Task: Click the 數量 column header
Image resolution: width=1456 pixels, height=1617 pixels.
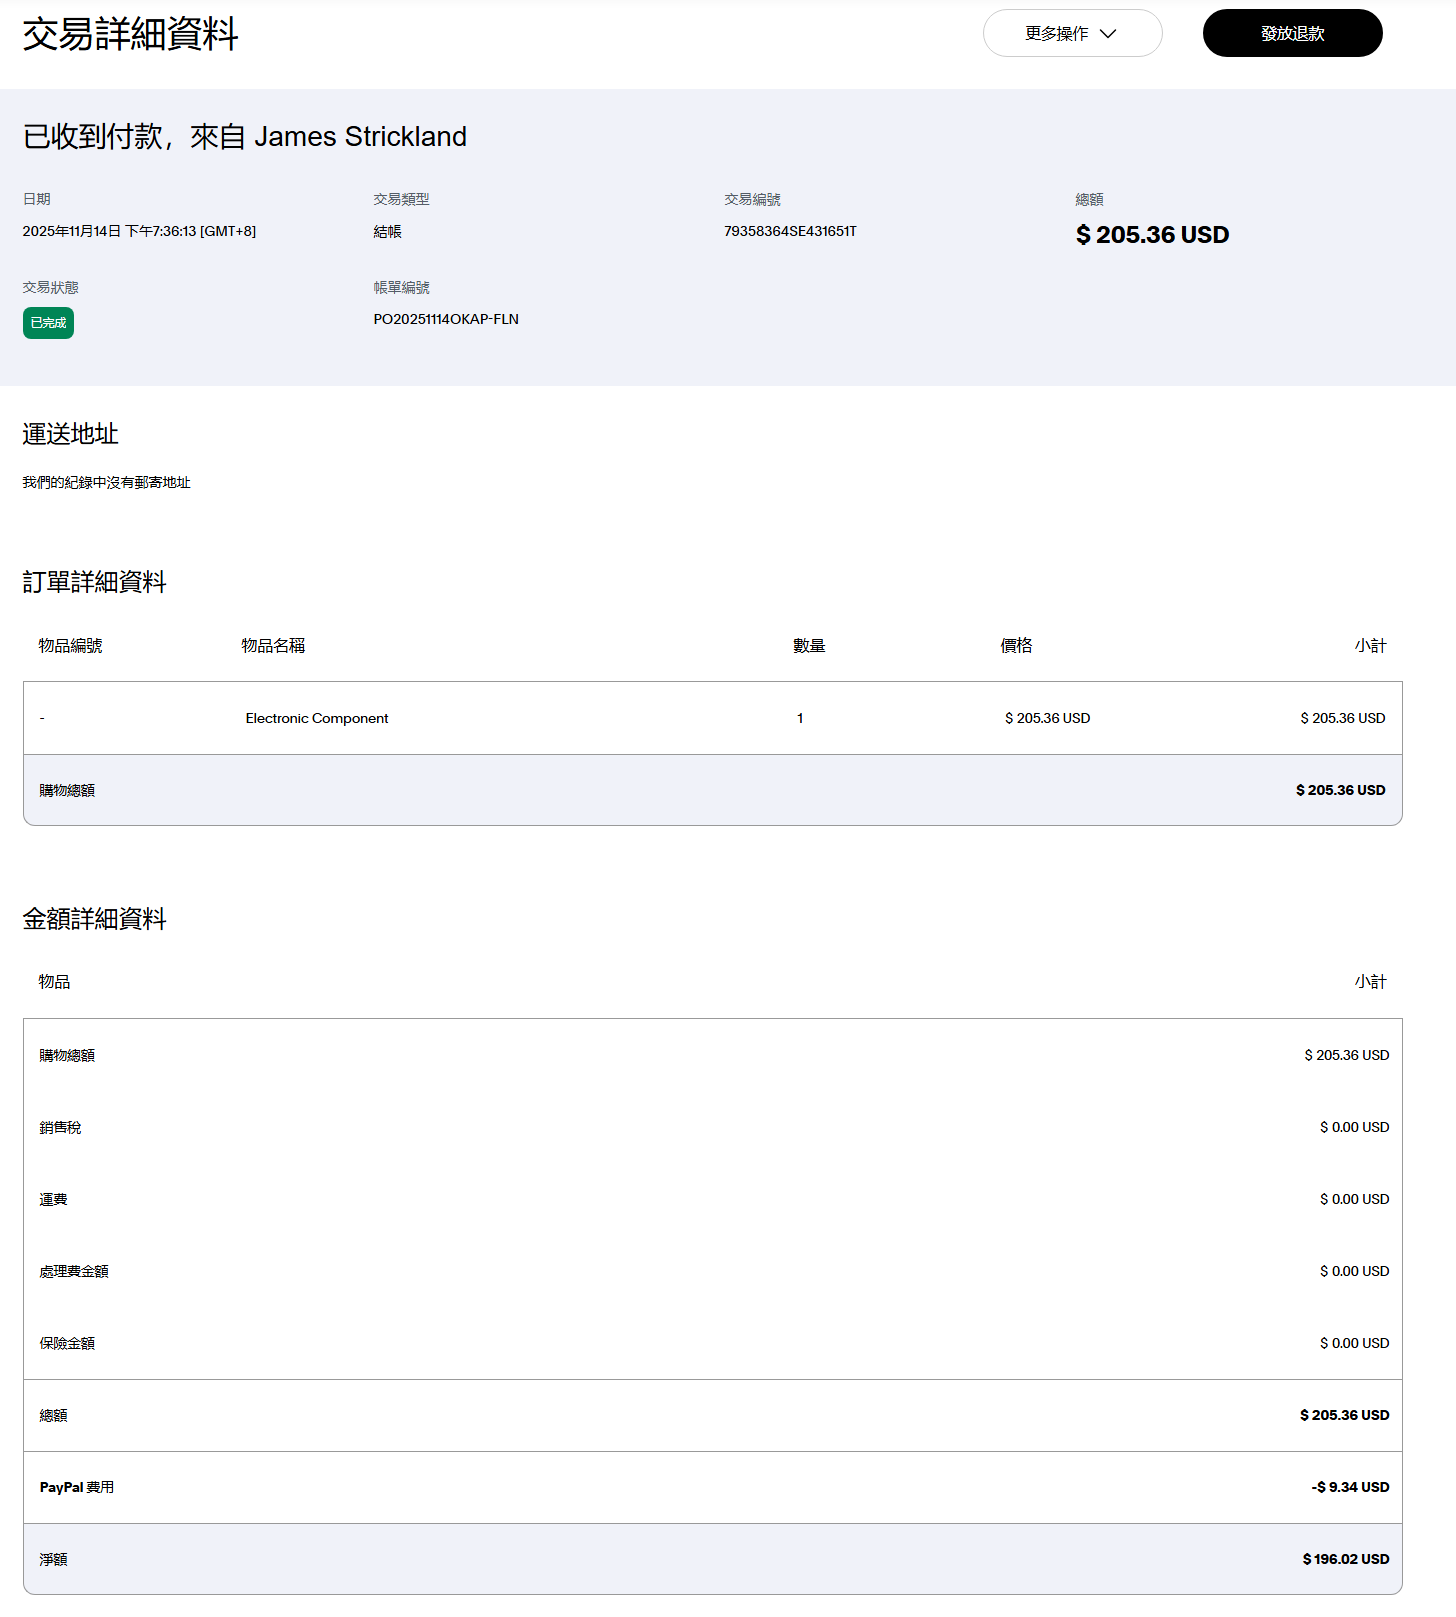Action: [809, 646]
